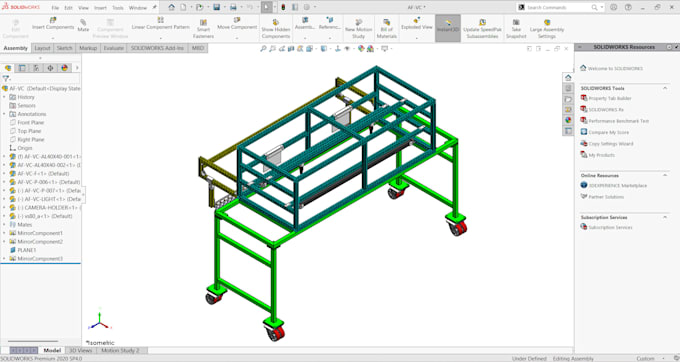Click the Help question mark icon

pos(628,7)
